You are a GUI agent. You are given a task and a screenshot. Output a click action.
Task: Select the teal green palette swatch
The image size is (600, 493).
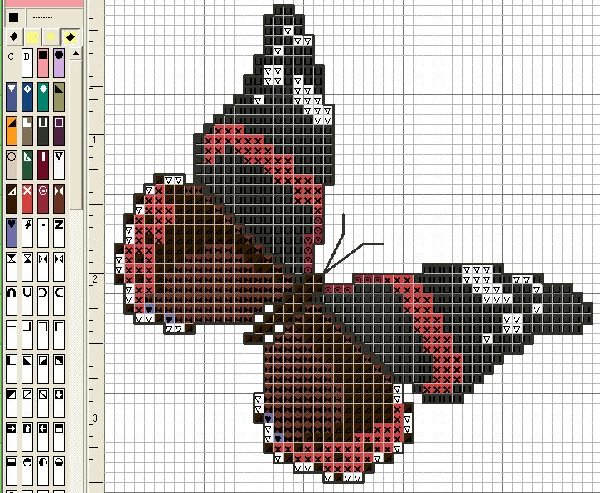(43, 97)
